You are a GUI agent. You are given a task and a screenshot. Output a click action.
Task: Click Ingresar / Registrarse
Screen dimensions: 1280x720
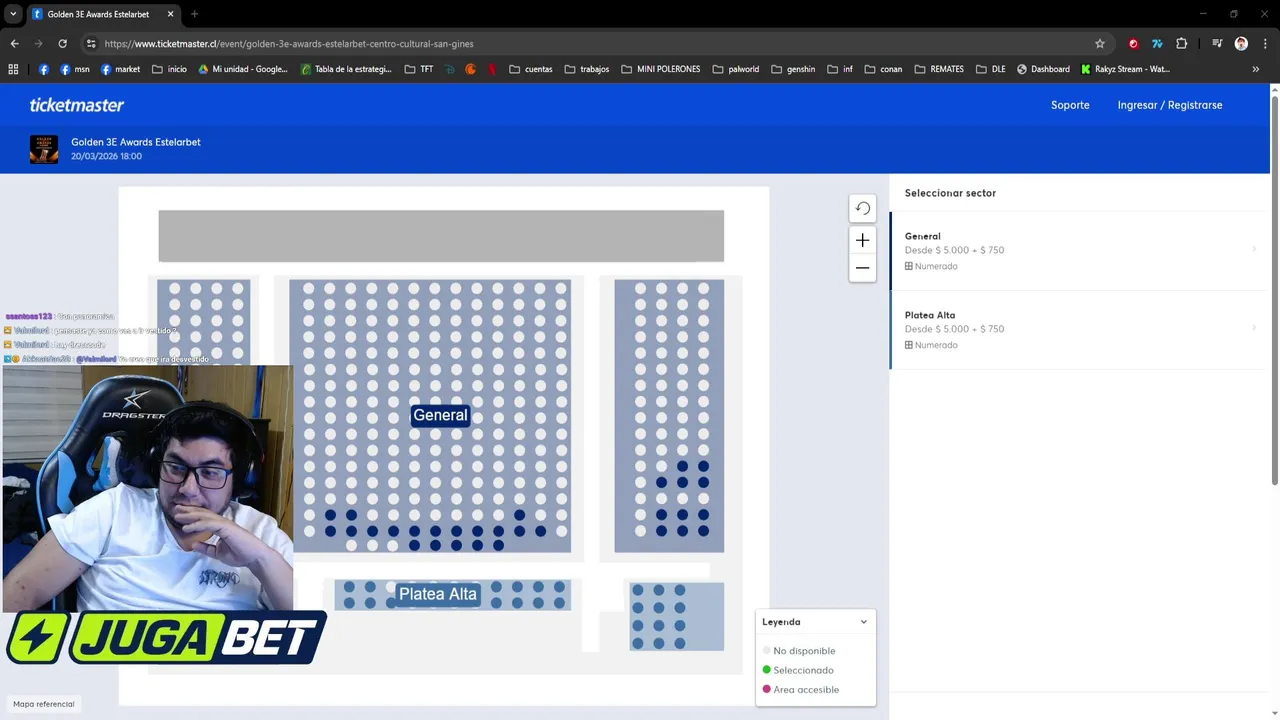click(1170, 105)
